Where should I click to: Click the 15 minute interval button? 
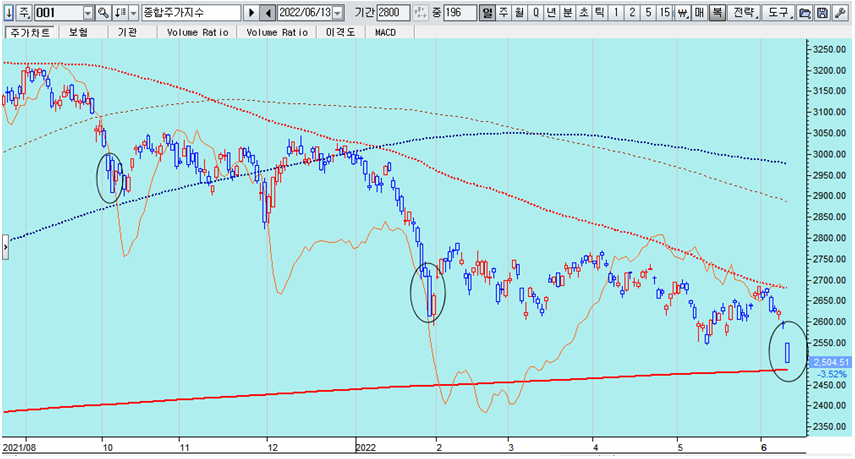point(665,13)
